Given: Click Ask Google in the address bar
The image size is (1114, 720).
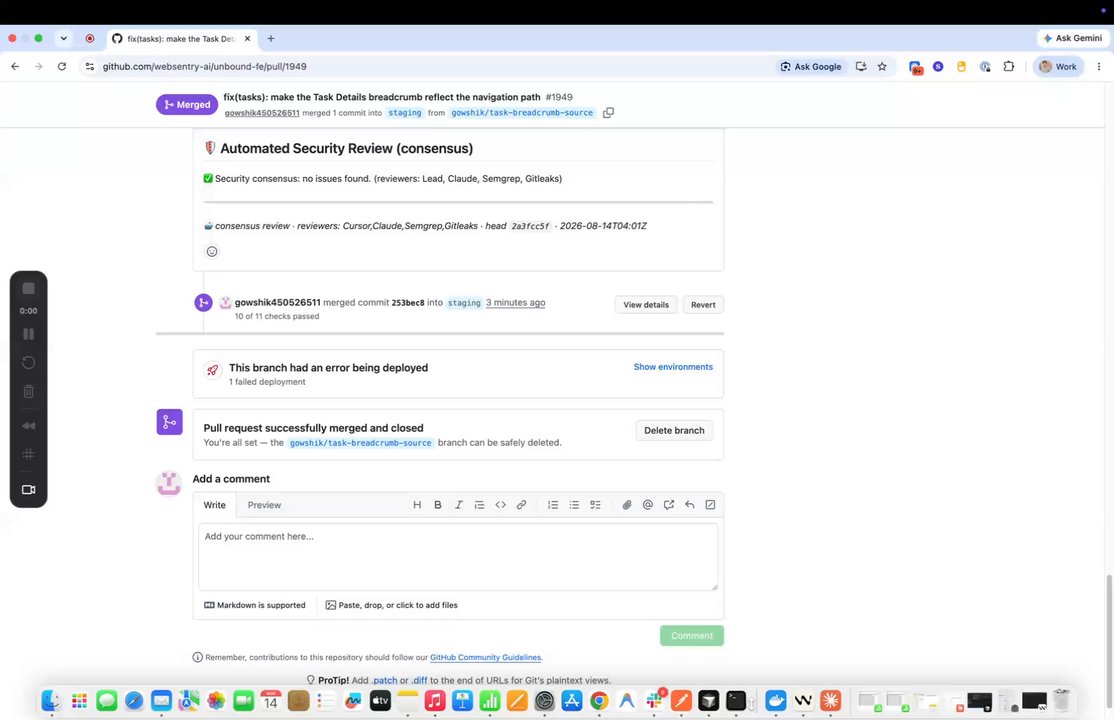Looking at the screenshot, I should 811,67.
